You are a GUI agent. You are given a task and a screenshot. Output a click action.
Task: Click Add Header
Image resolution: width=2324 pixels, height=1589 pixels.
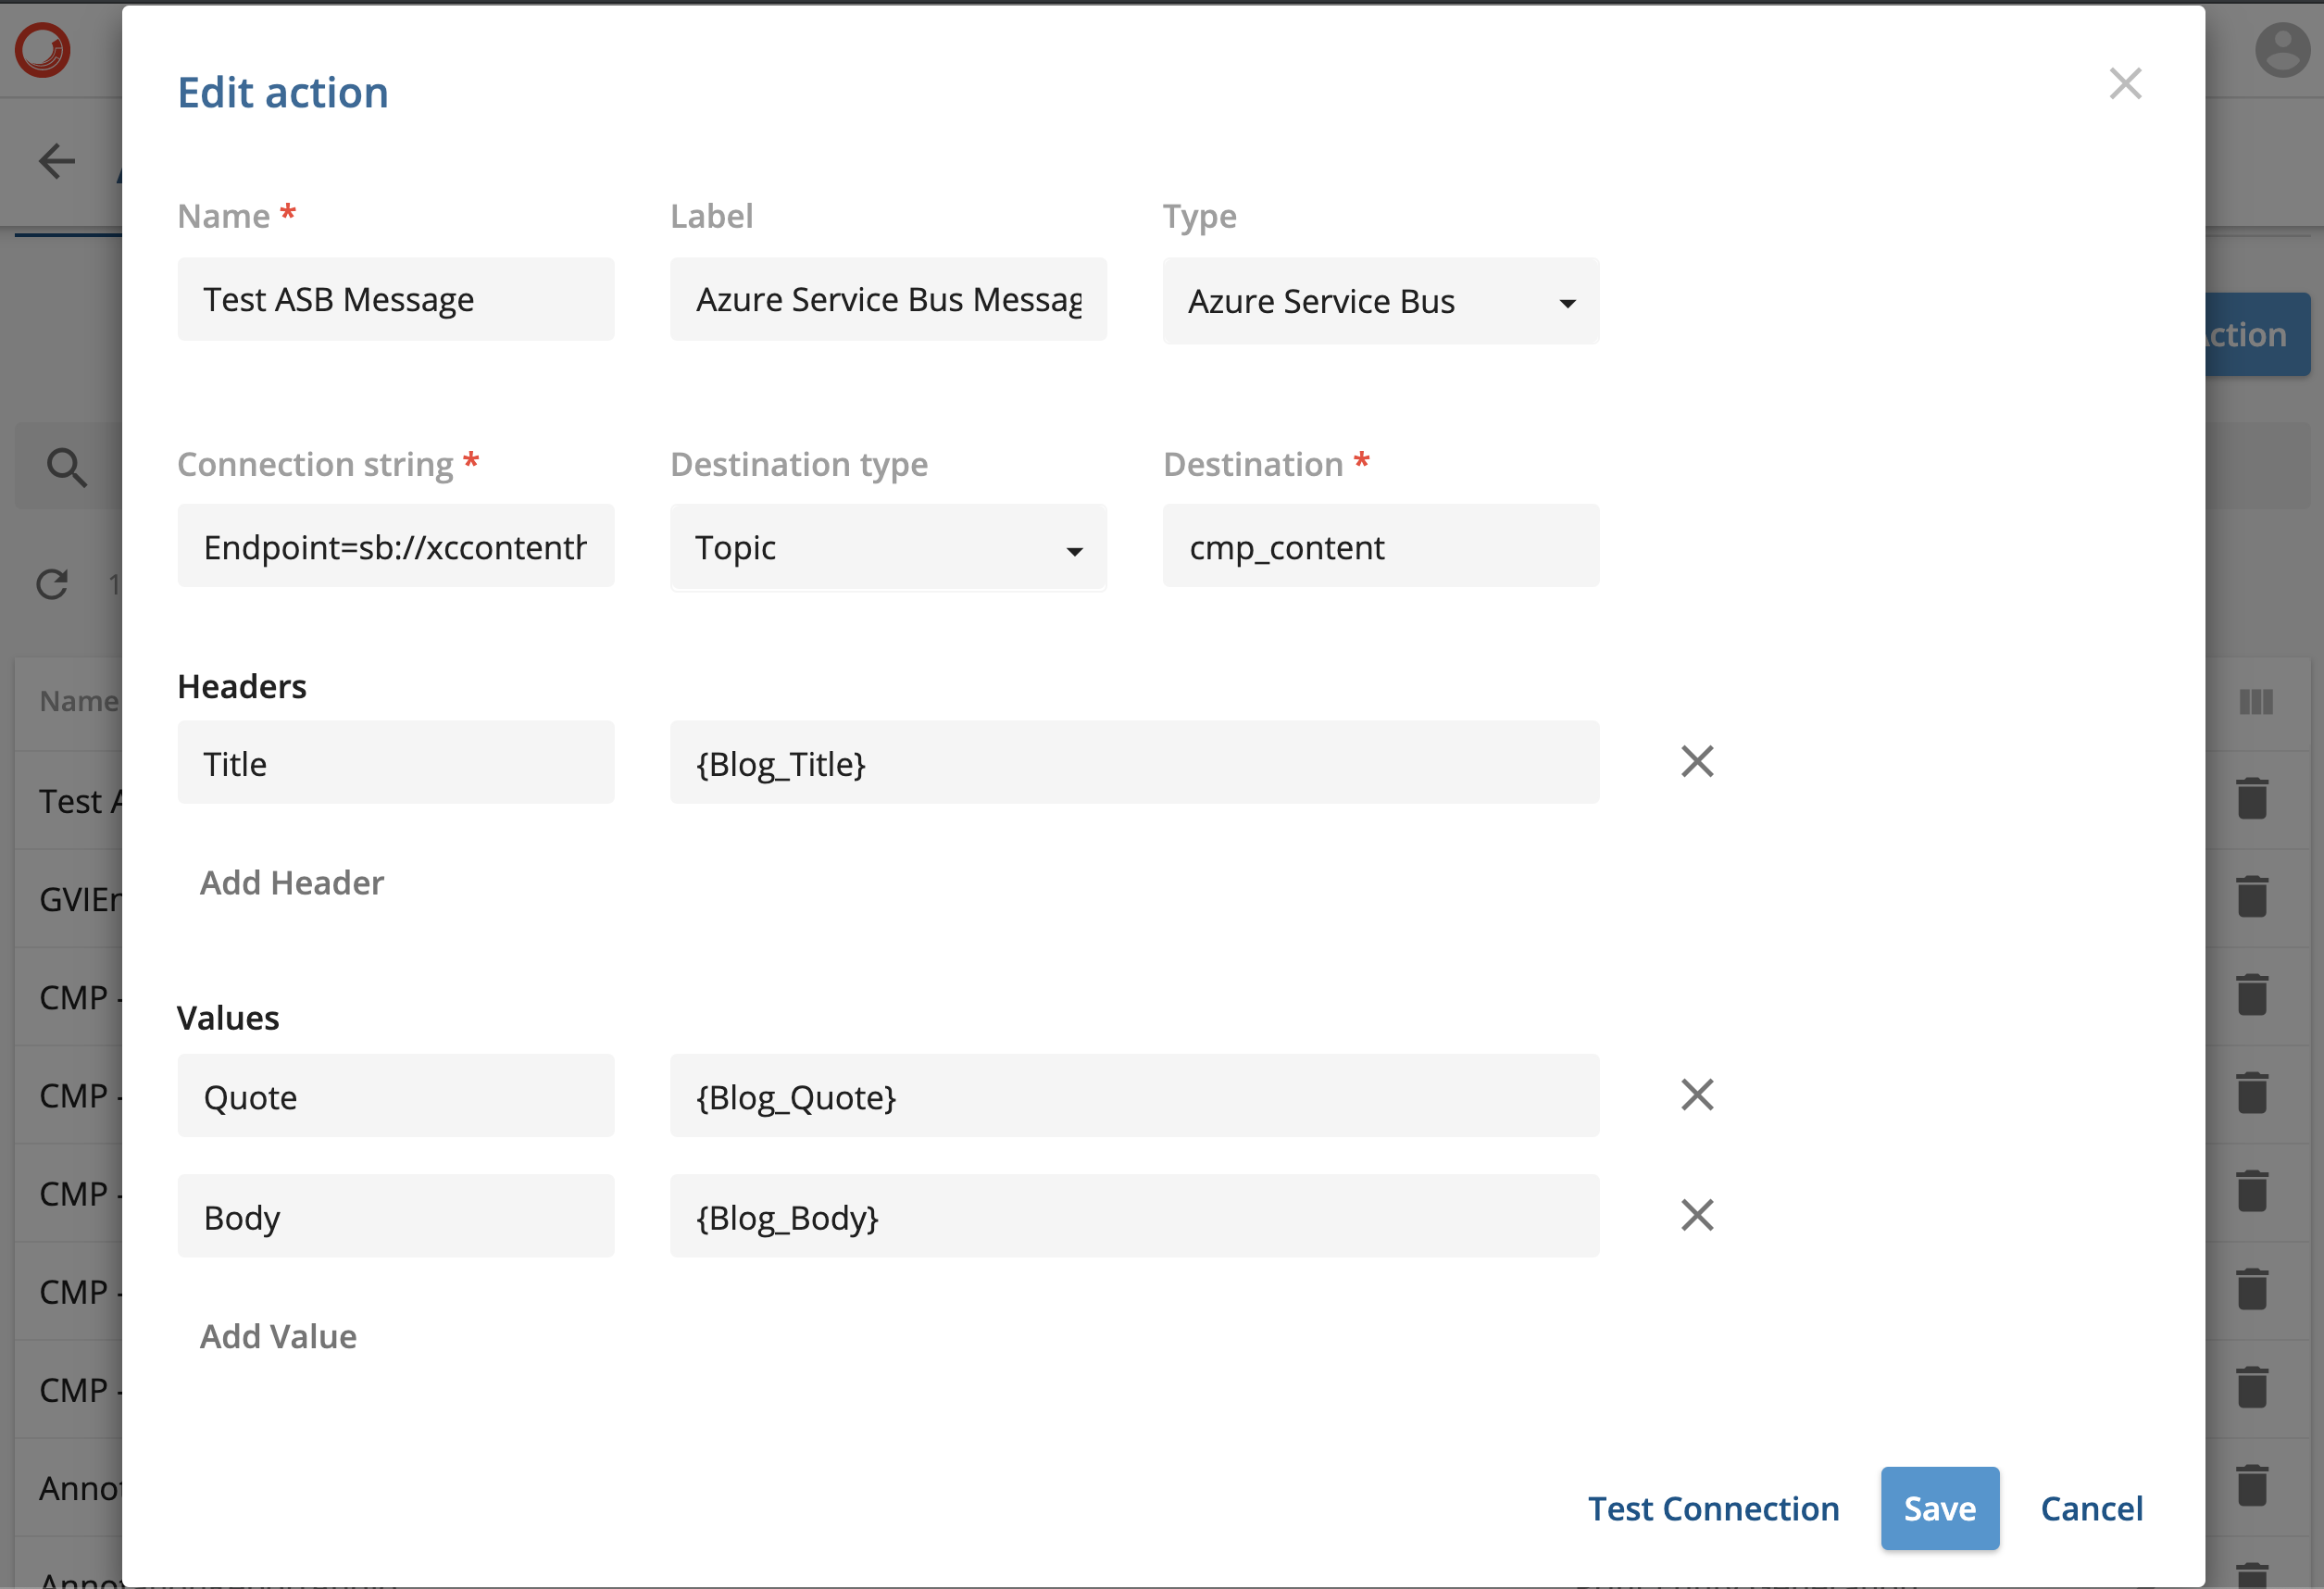pyautogui.click(x=291, y=882)
